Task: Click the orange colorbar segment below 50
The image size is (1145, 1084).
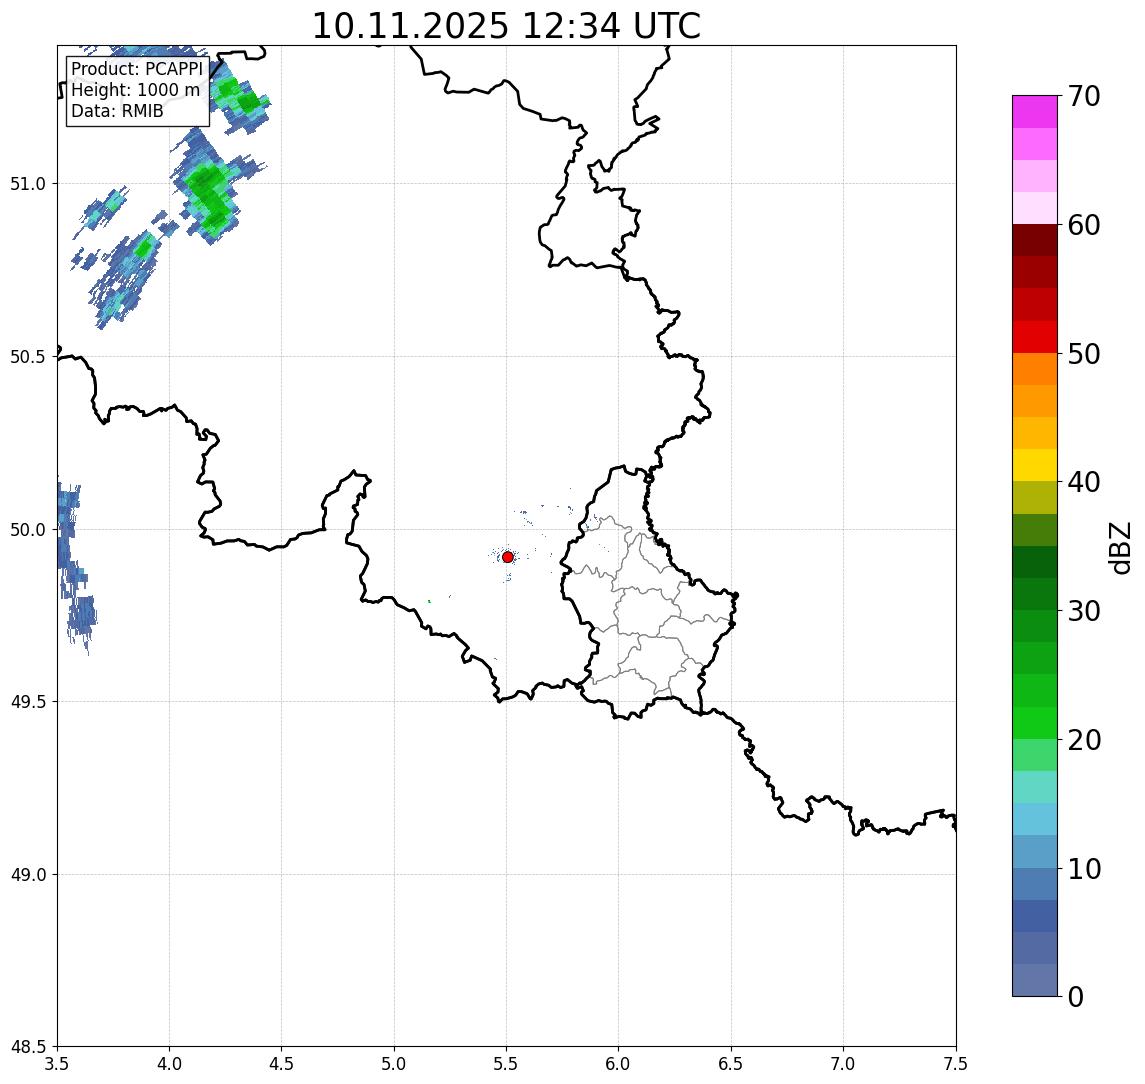Action: 1035,370
